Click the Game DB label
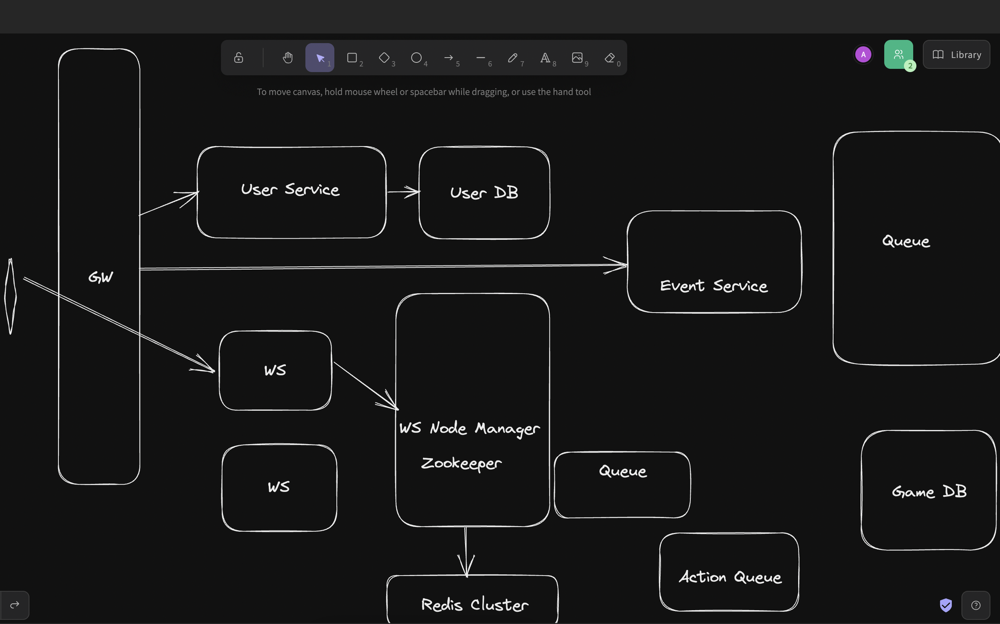The height and width of the screenshot is (624, 1000). tap(929, 491)
